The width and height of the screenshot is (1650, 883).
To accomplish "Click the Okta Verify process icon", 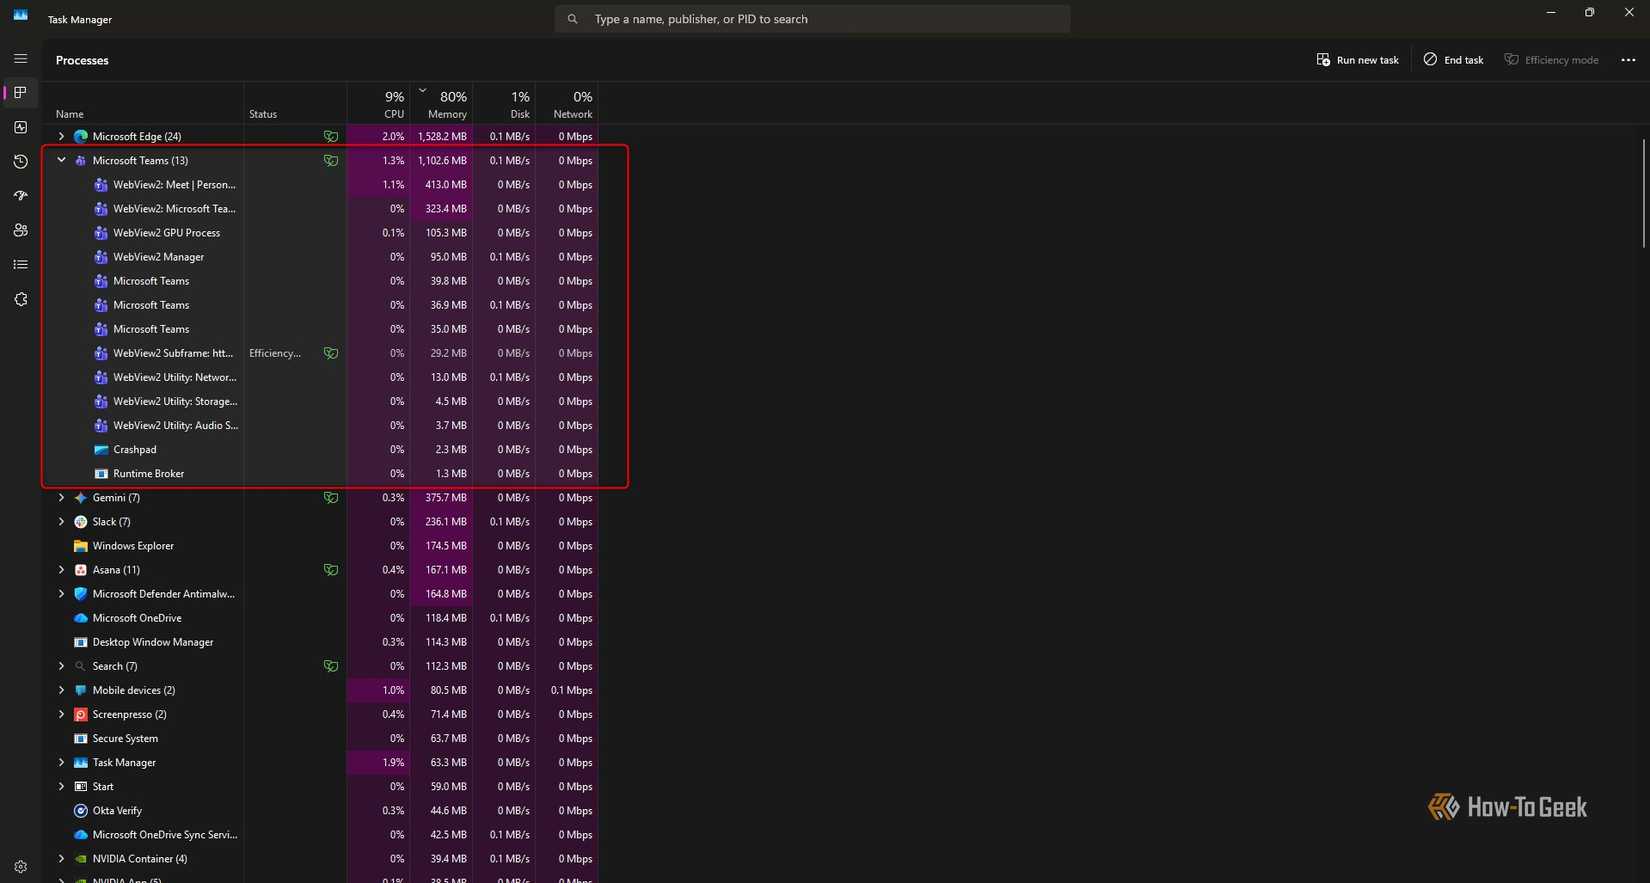I will click(81, 811).
